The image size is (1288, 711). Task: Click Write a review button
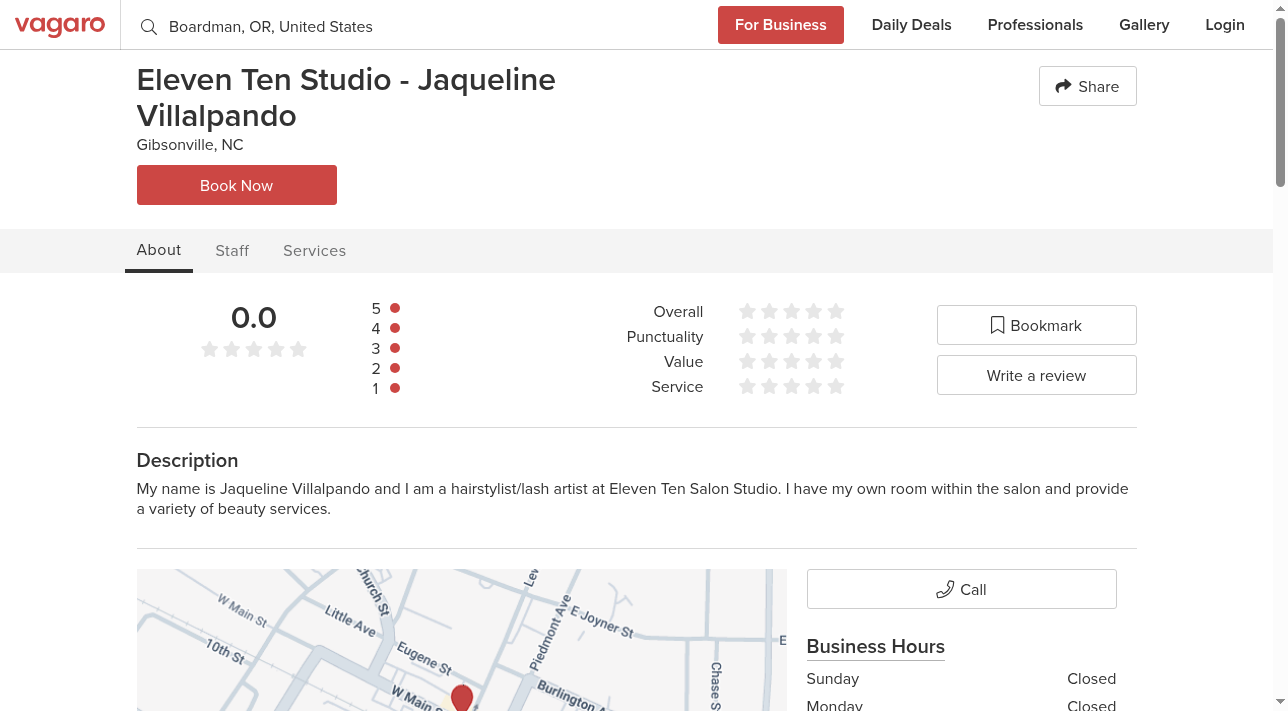pos(1037,375)
